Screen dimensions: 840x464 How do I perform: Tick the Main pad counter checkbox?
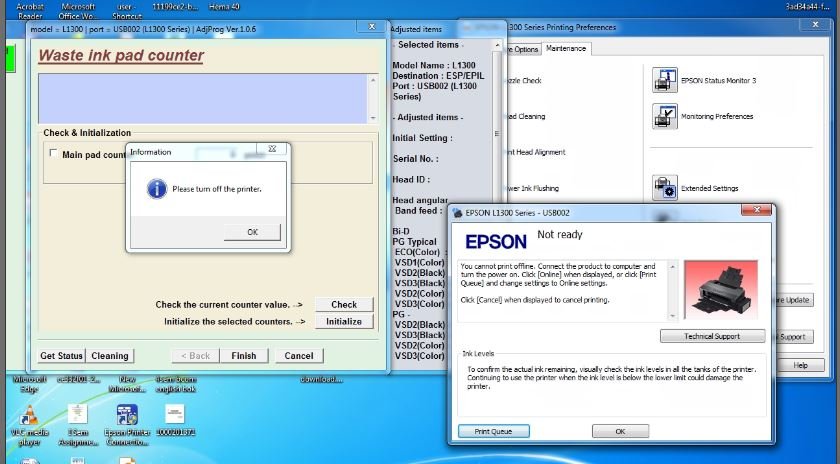pyautogui.click(x=53, y=153)
